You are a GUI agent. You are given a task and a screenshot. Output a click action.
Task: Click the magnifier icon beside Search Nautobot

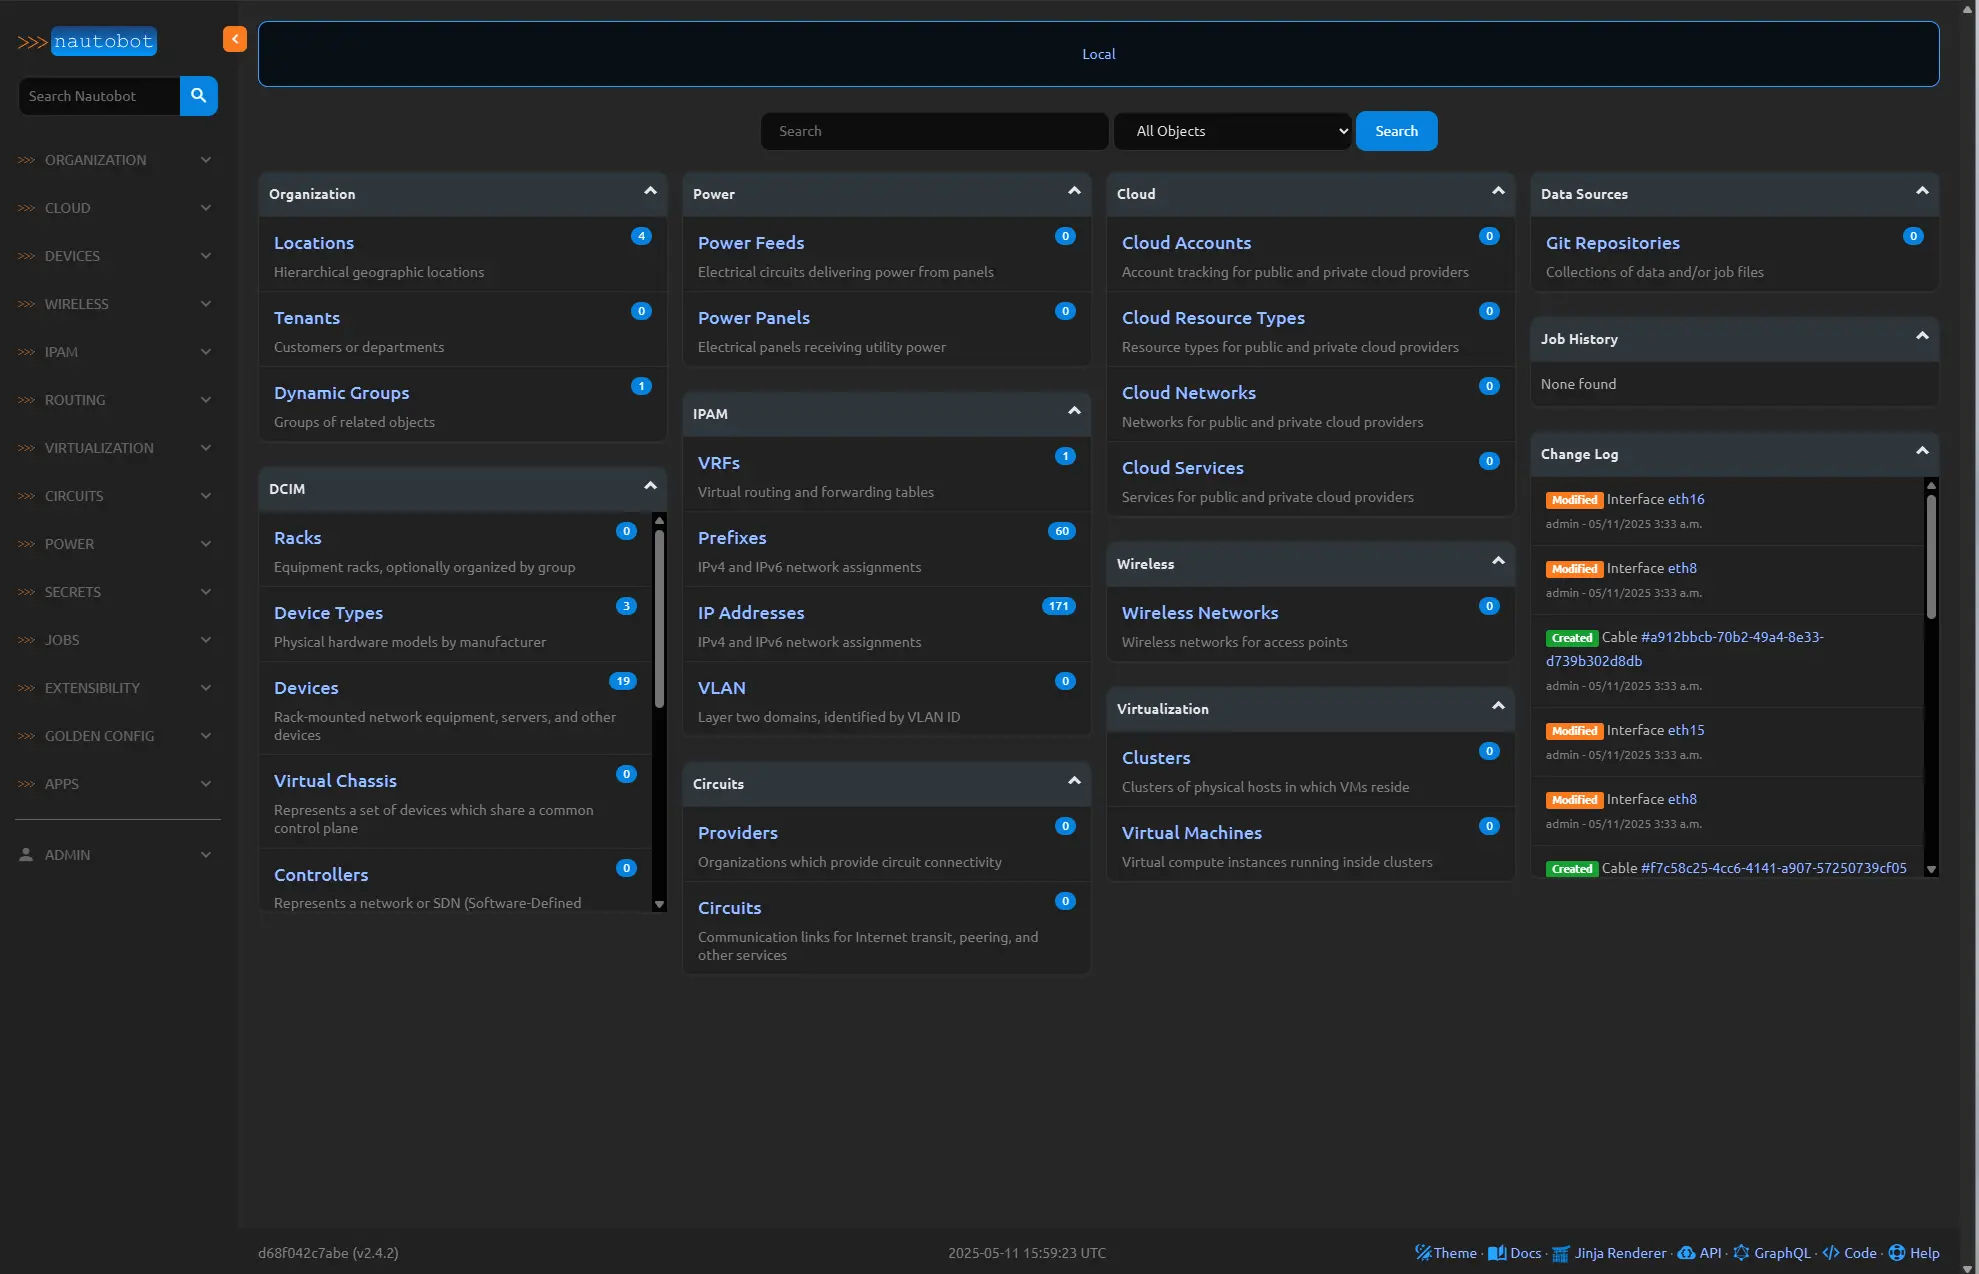tap(198, 96)
